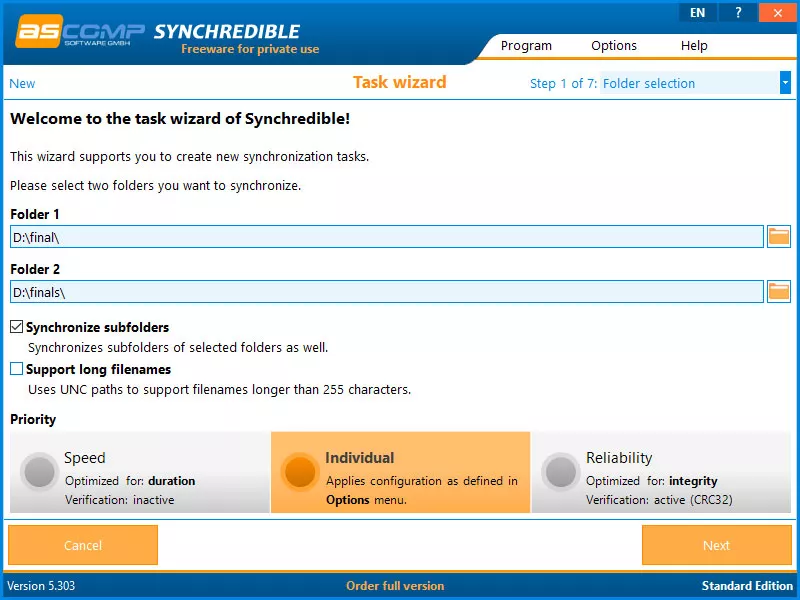Open the Program menu

click(526, 45)
